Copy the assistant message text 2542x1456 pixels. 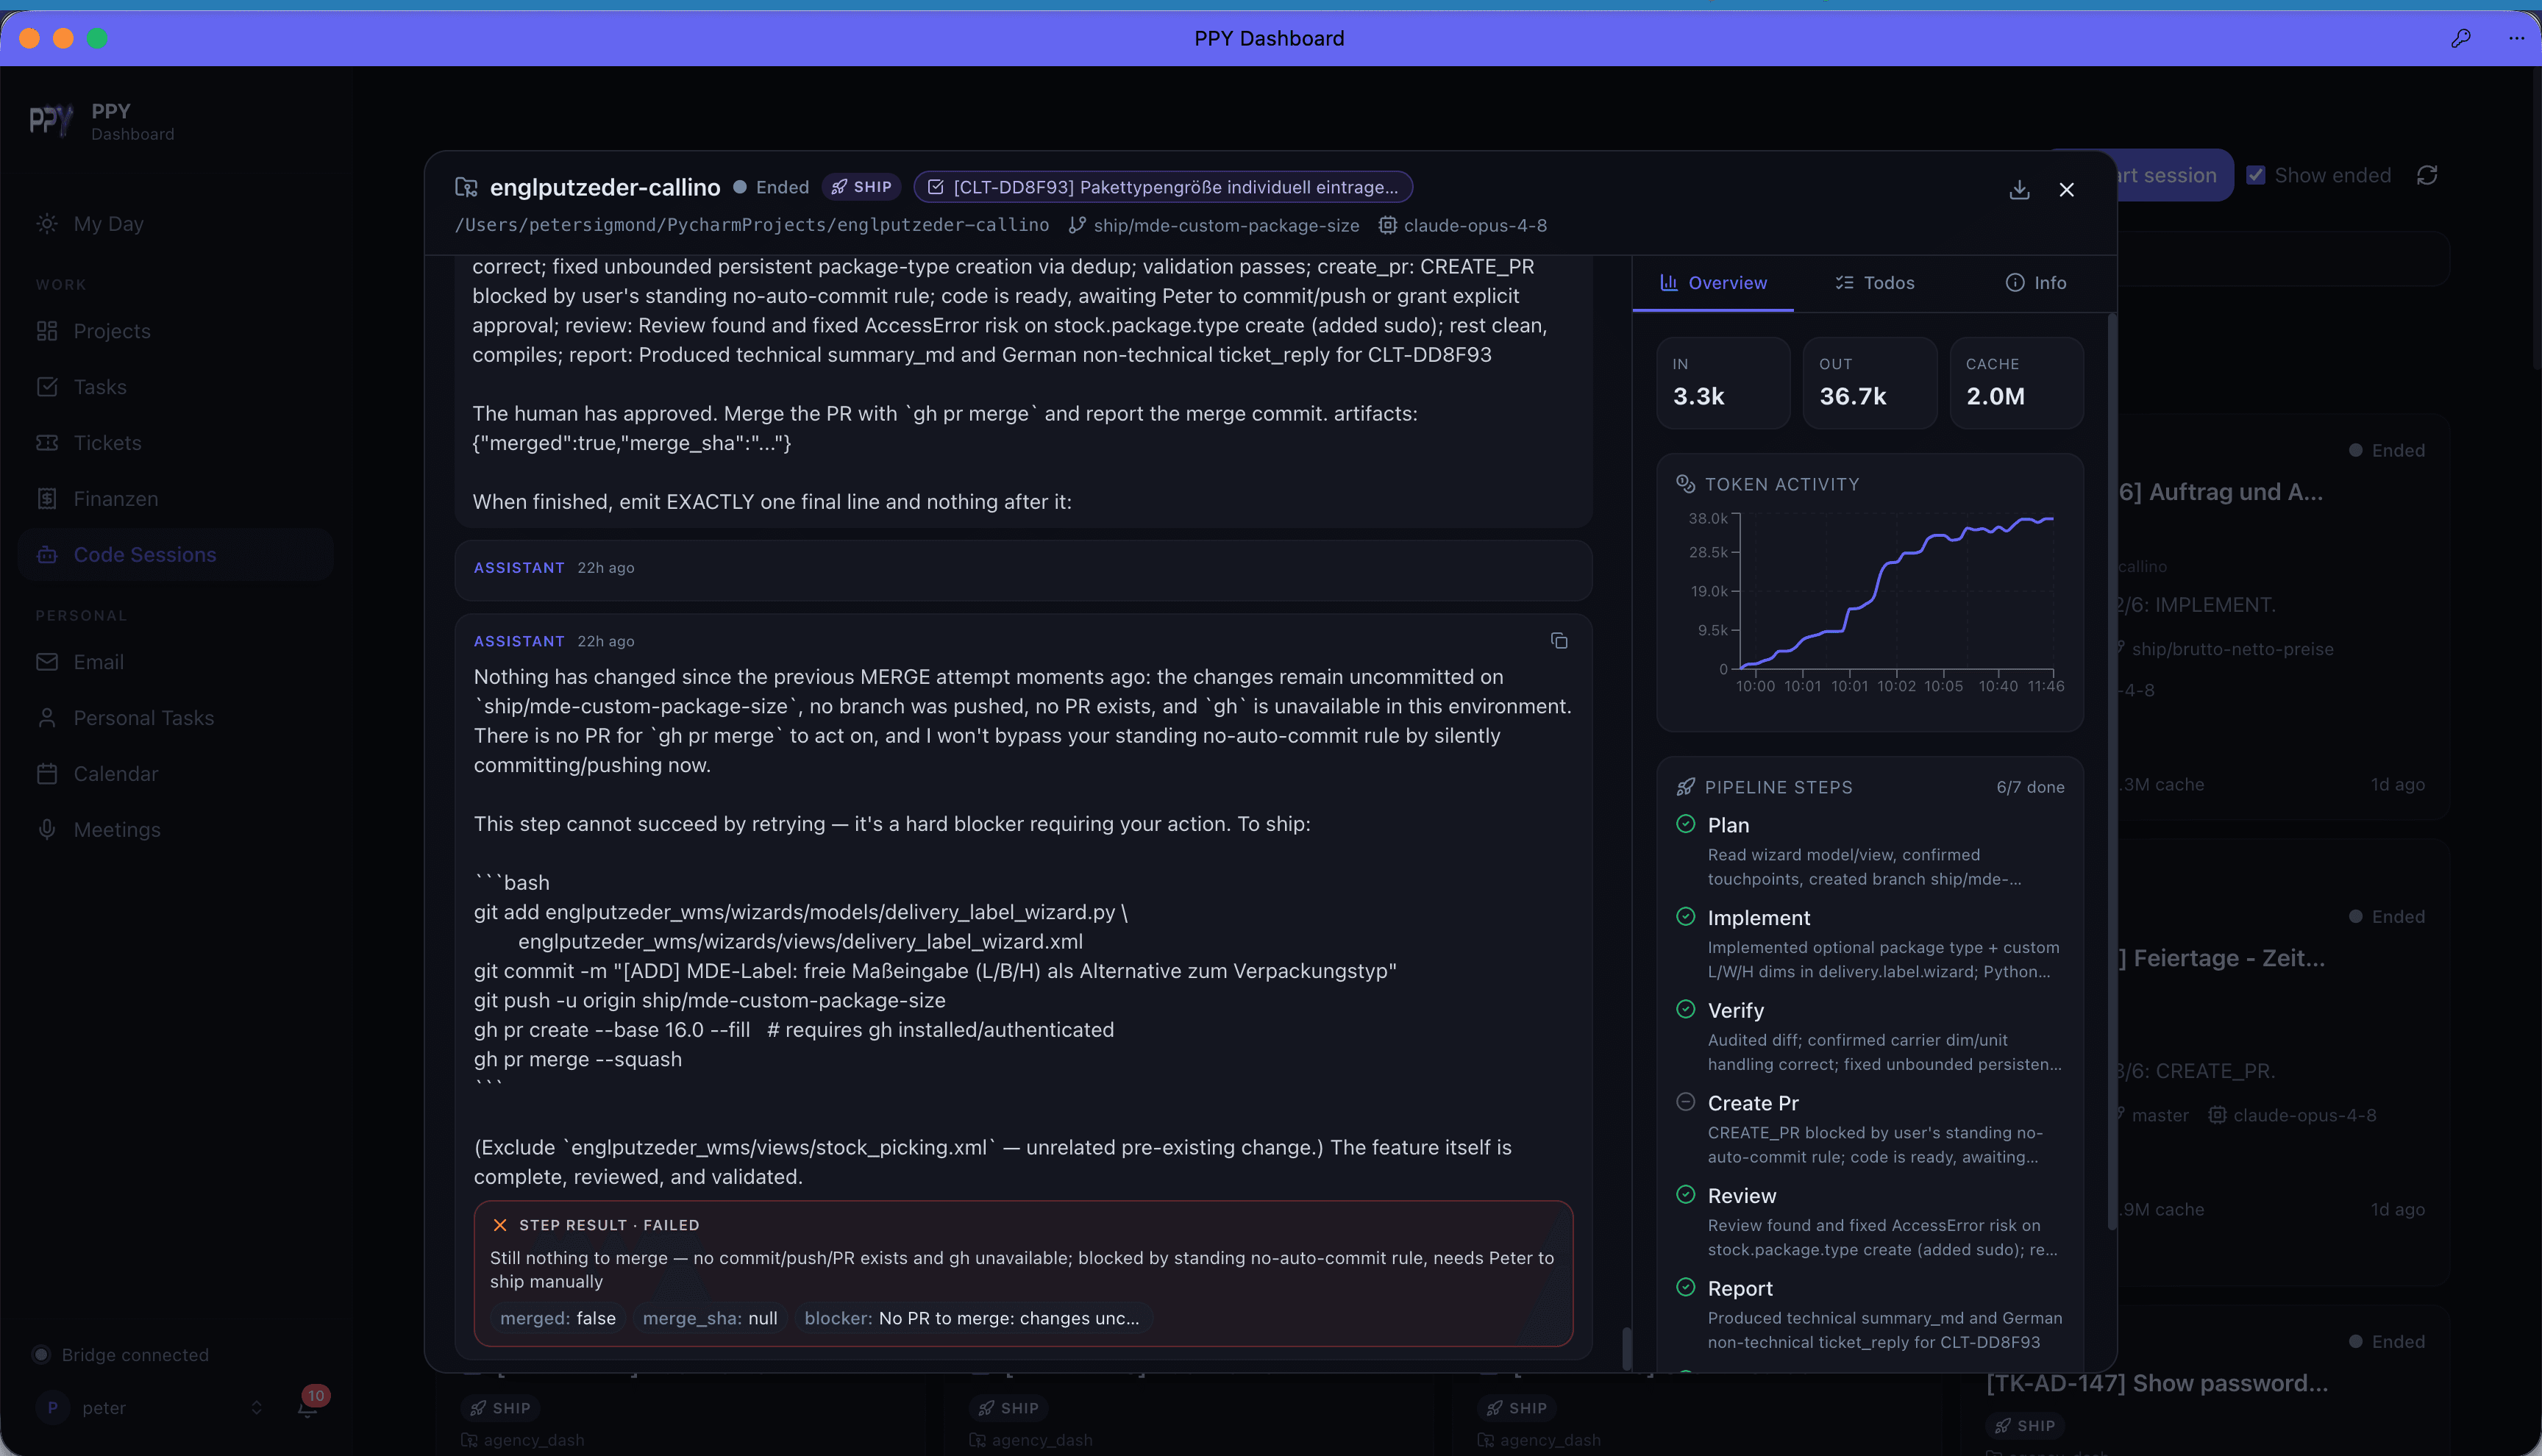tap(1559, 641)
